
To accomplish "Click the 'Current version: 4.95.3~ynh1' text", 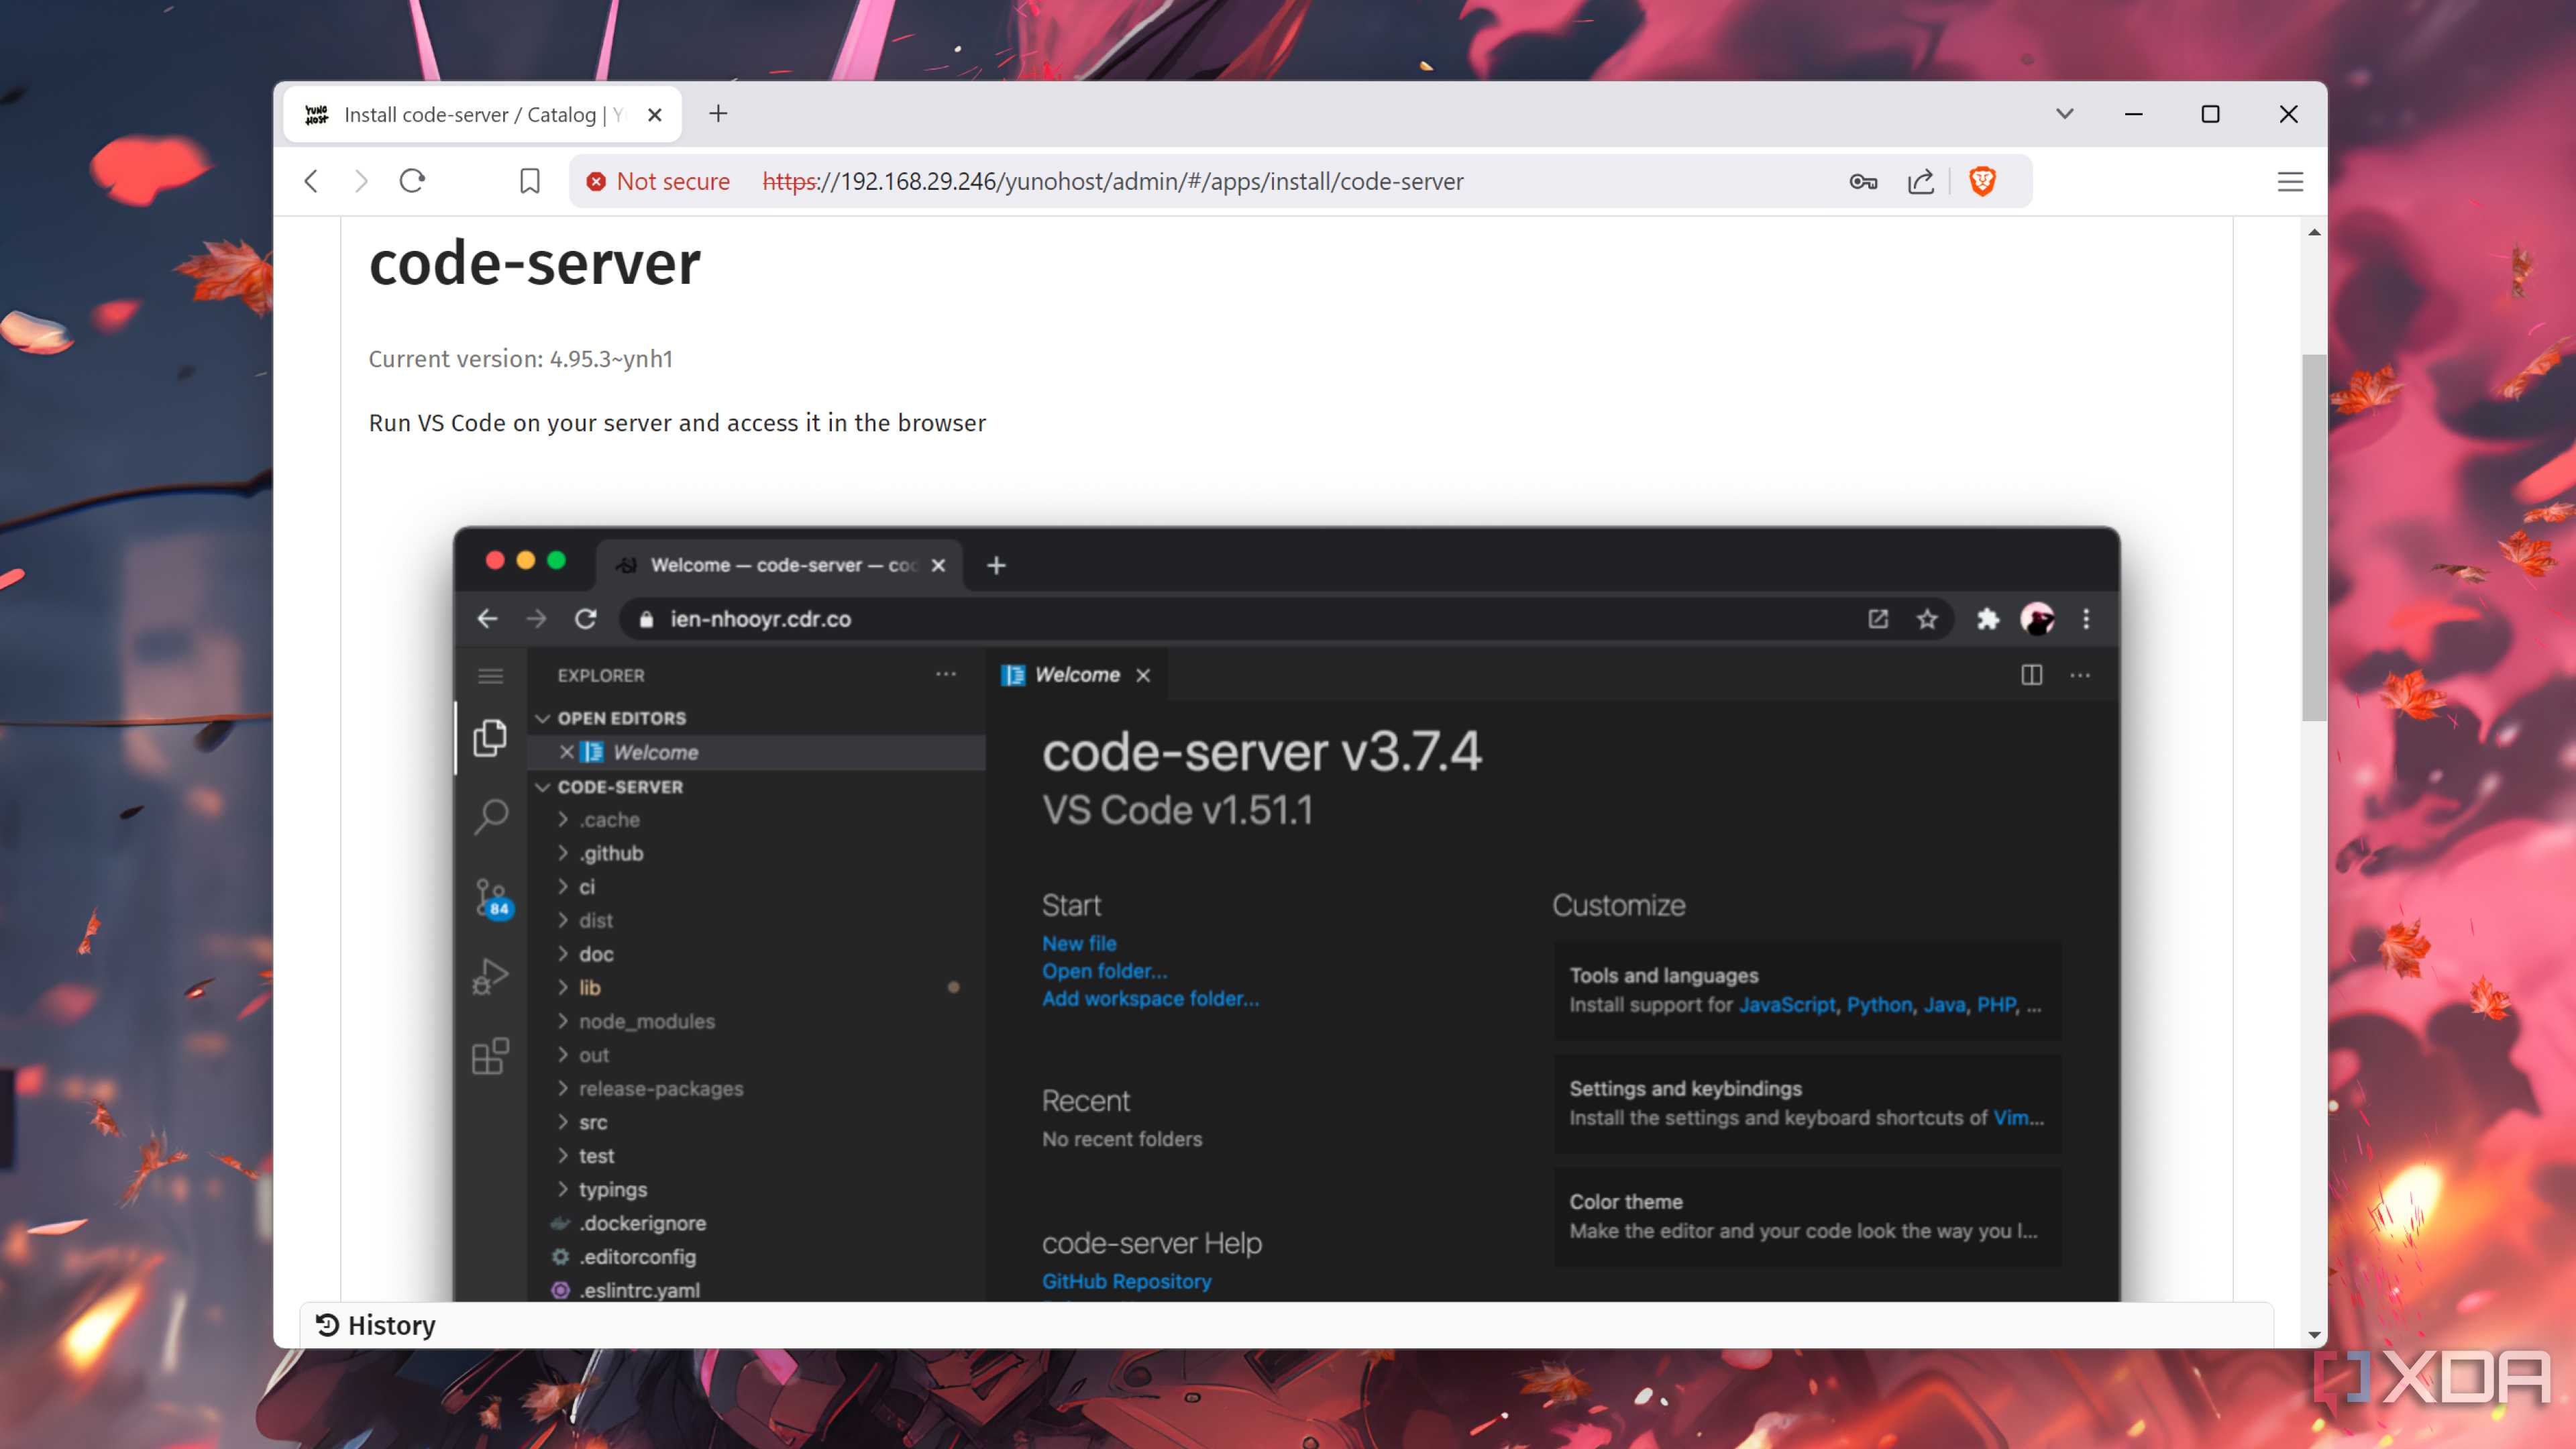I will [520, 359].
